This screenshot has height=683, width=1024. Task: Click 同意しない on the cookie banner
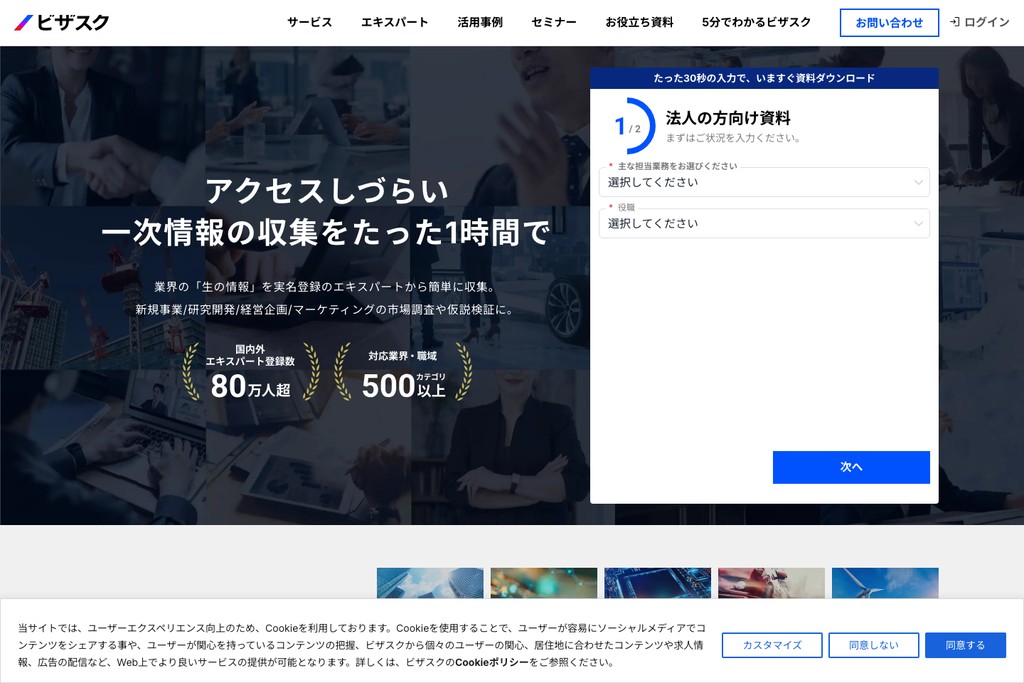point(874,645)
